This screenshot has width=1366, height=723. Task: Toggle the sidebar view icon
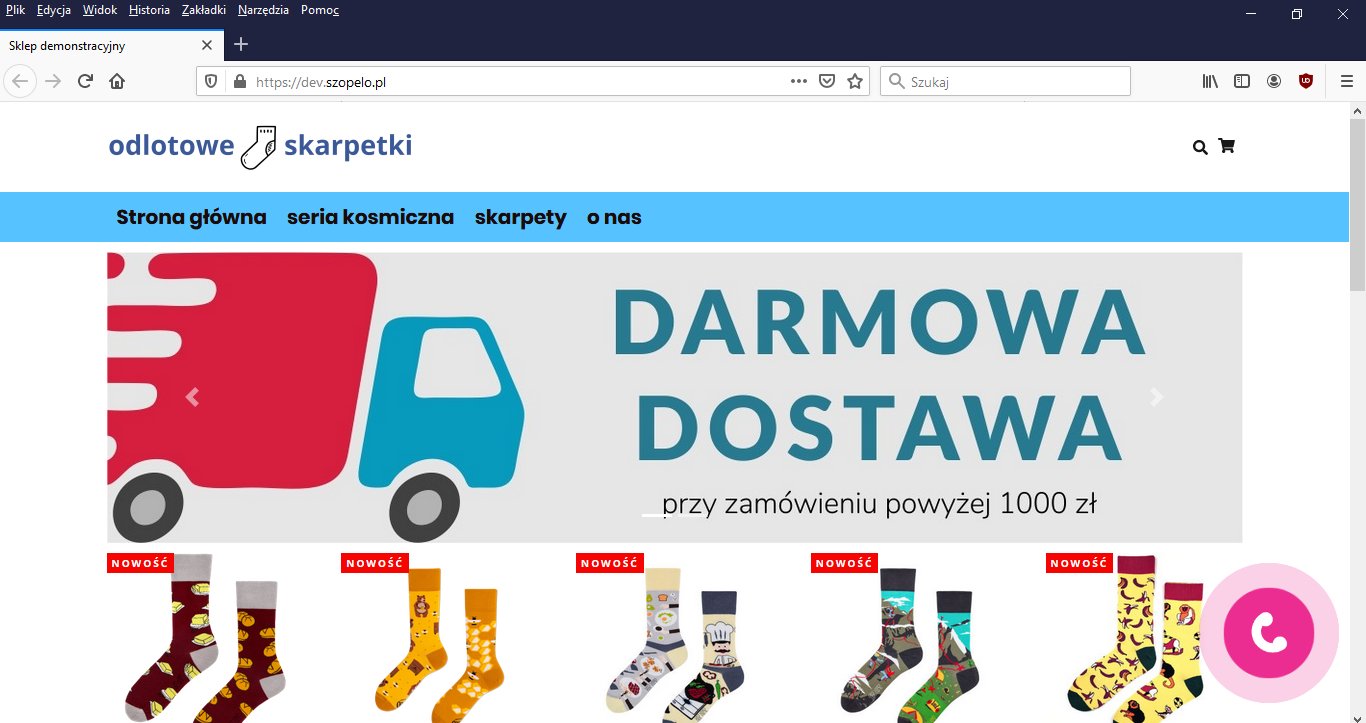click(x=1242, y=81)
